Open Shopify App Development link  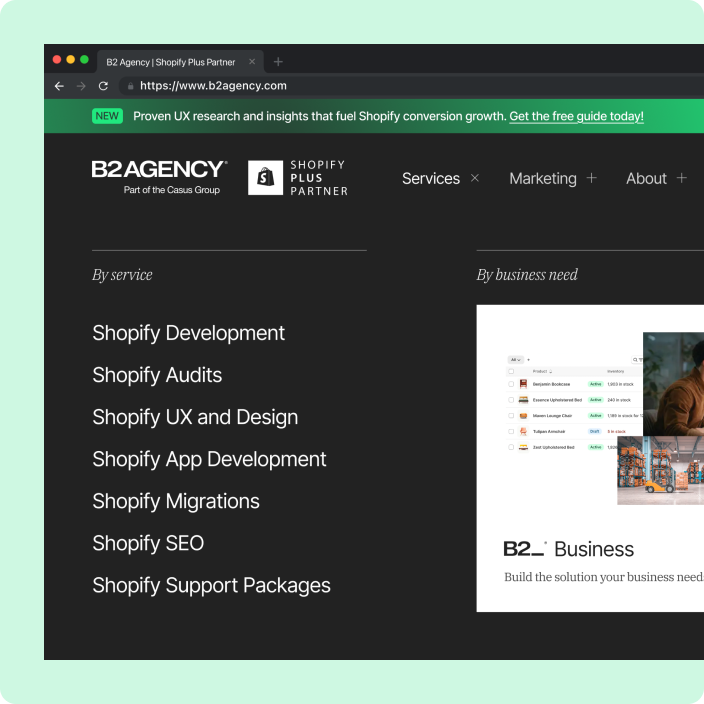point(209,460)
